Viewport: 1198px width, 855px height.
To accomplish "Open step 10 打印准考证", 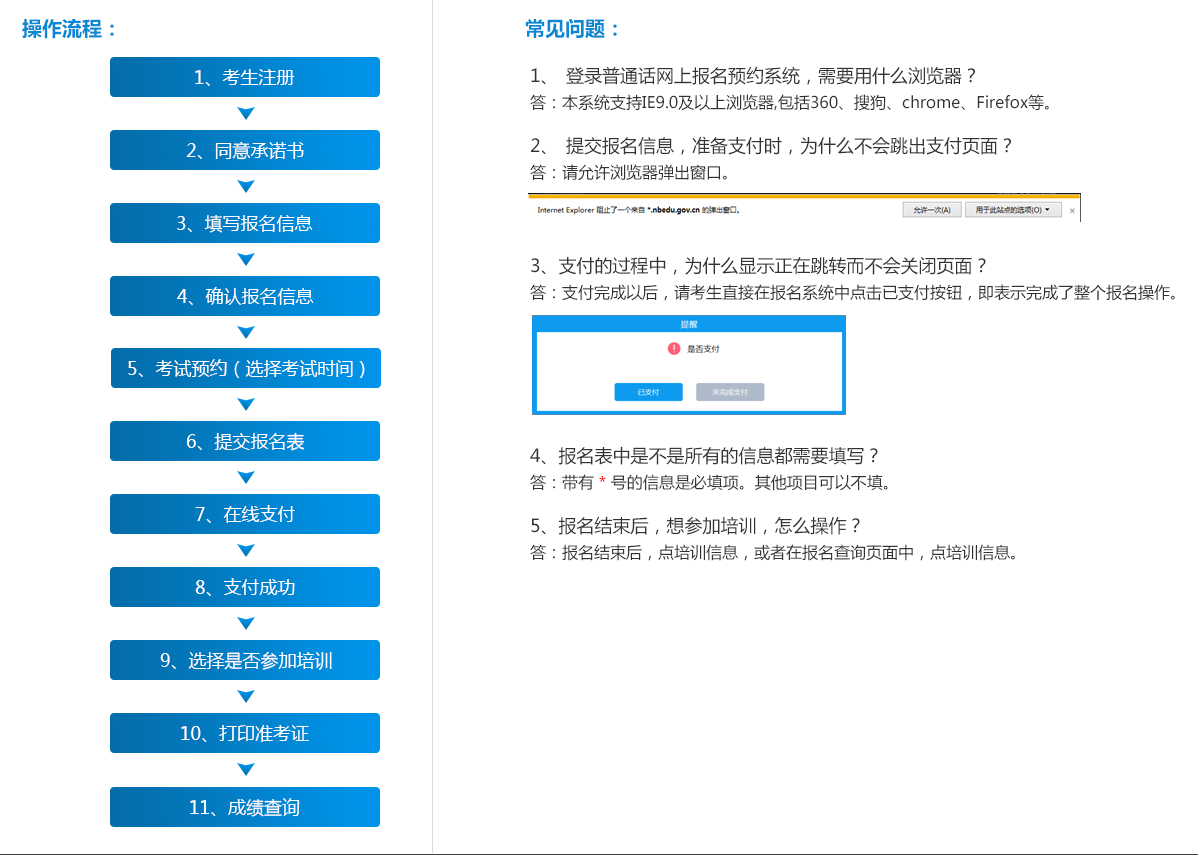I will point(245,733).
